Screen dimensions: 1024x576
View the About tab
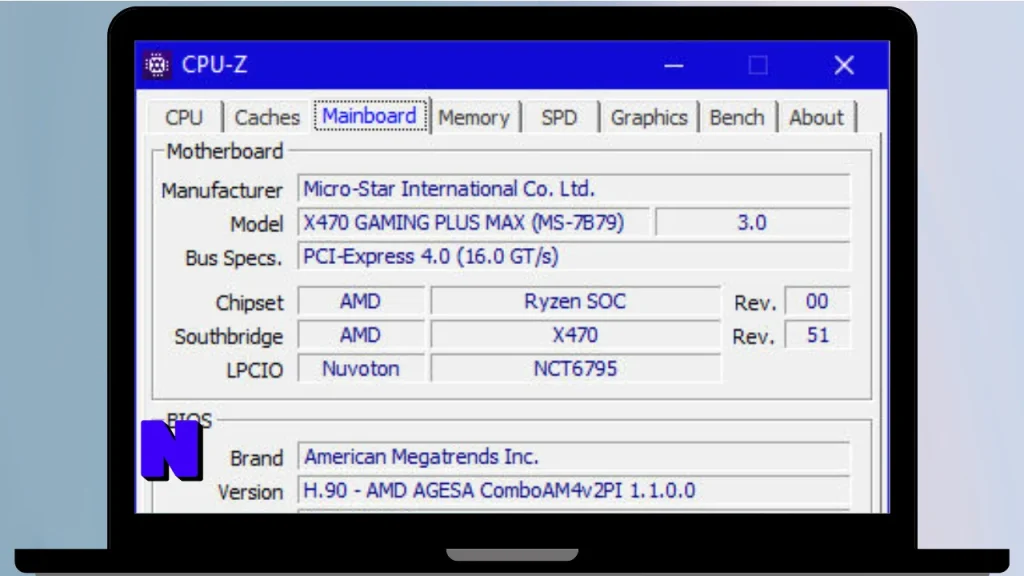coord(816,118)
